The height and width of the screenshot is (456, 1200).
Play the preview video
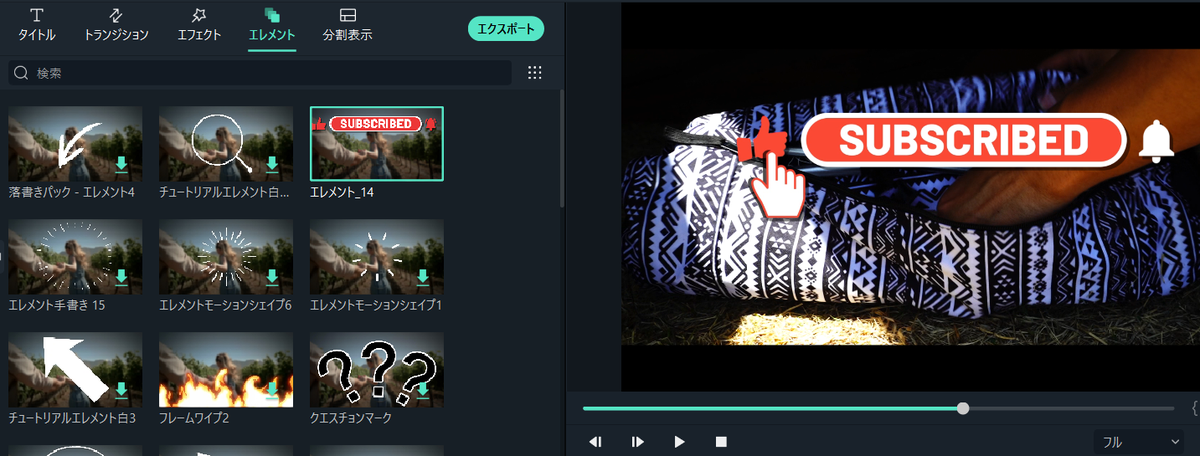(679, 441)
